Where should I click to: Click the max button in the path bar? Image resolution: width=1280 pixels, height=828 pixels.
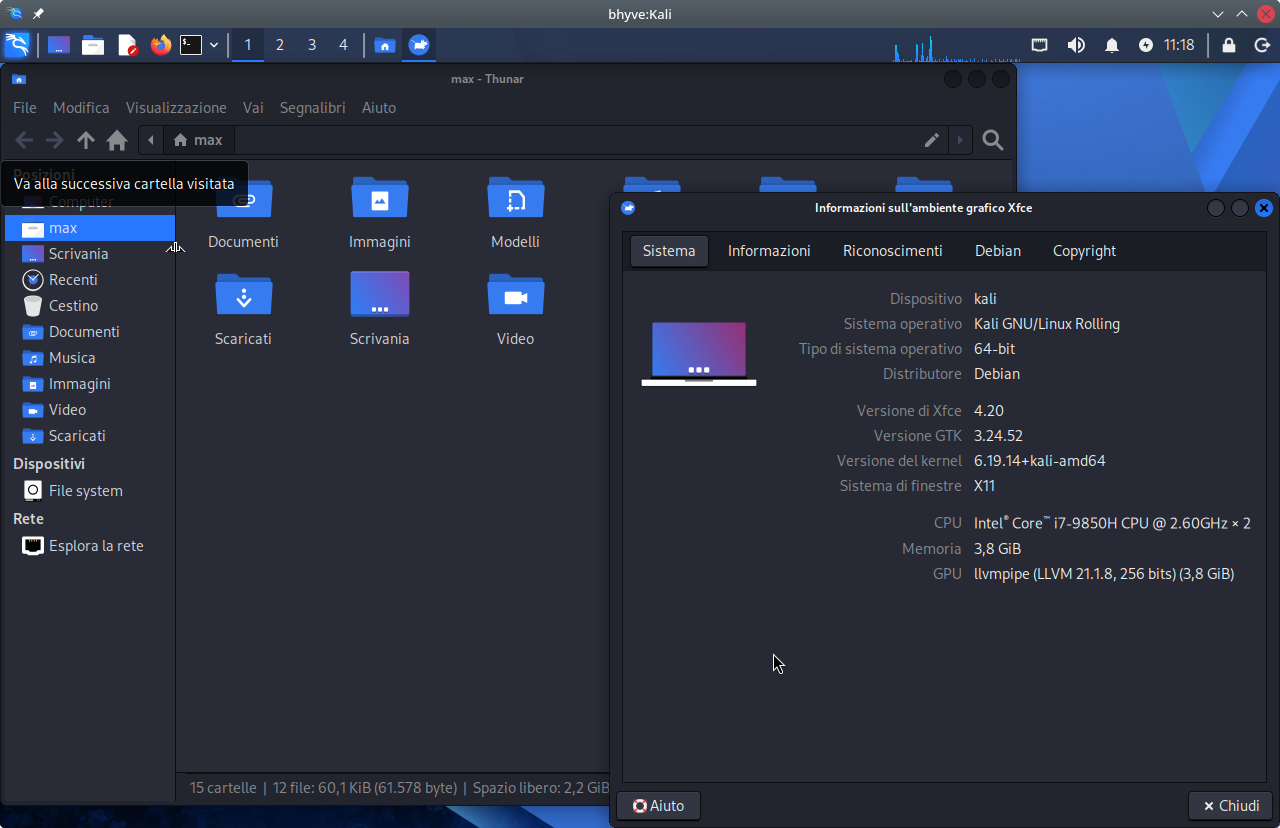click(198, 140)
